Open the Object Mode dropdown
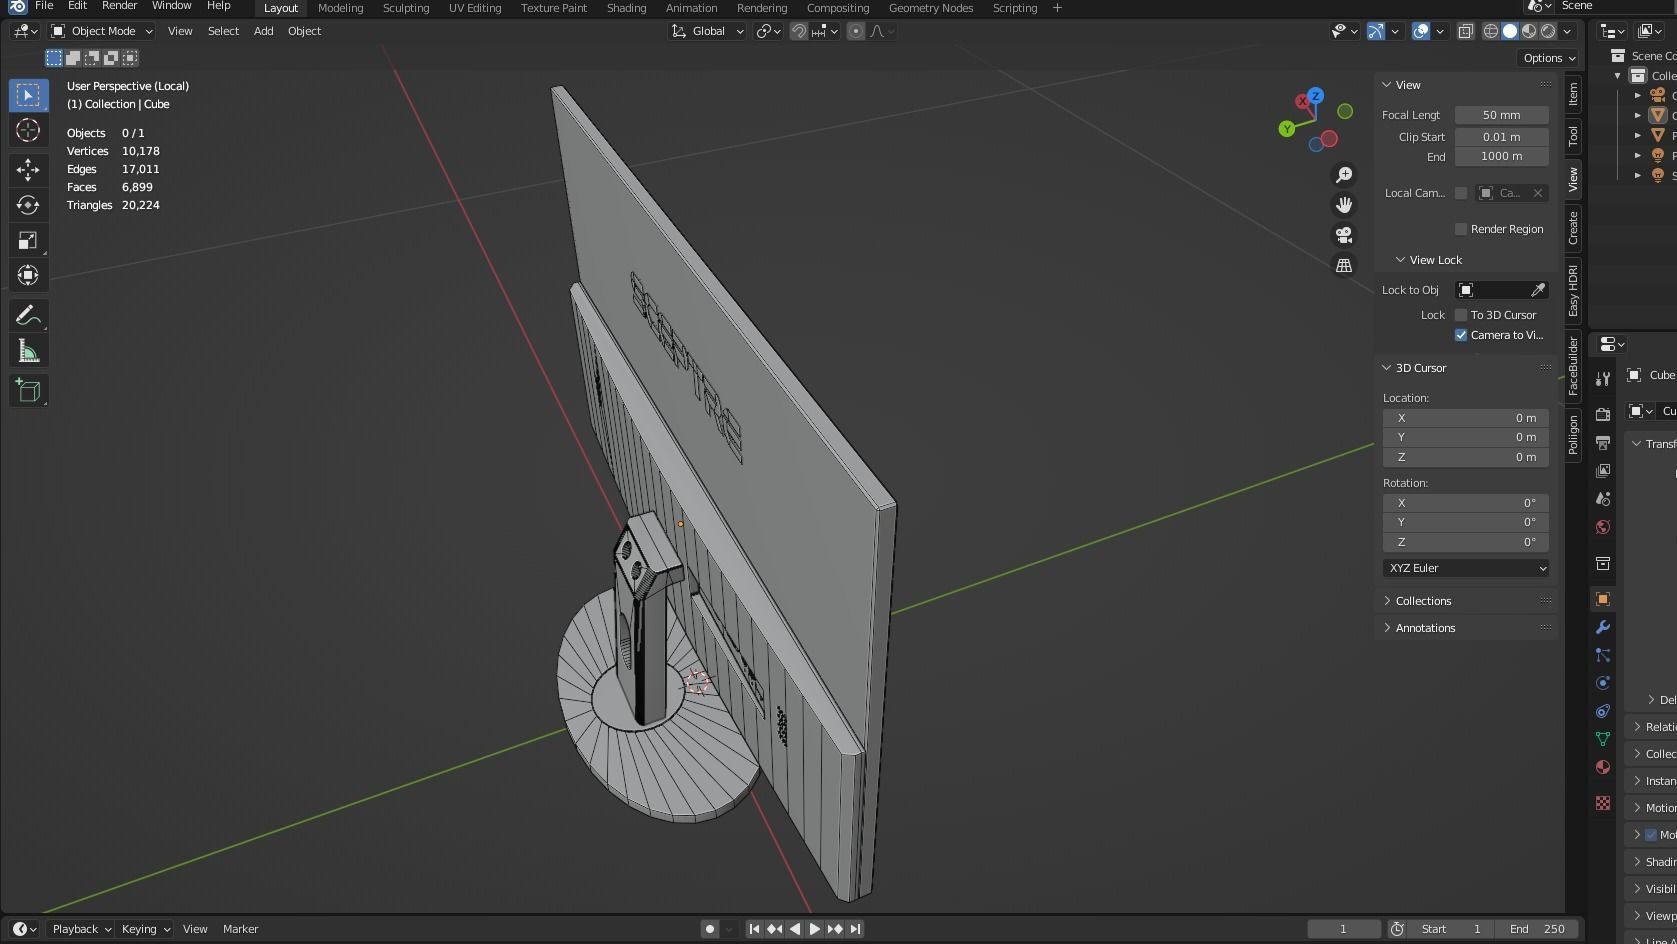Viewport: 1677px width, 944px height. pyautogui.click(x=102, y=31)
